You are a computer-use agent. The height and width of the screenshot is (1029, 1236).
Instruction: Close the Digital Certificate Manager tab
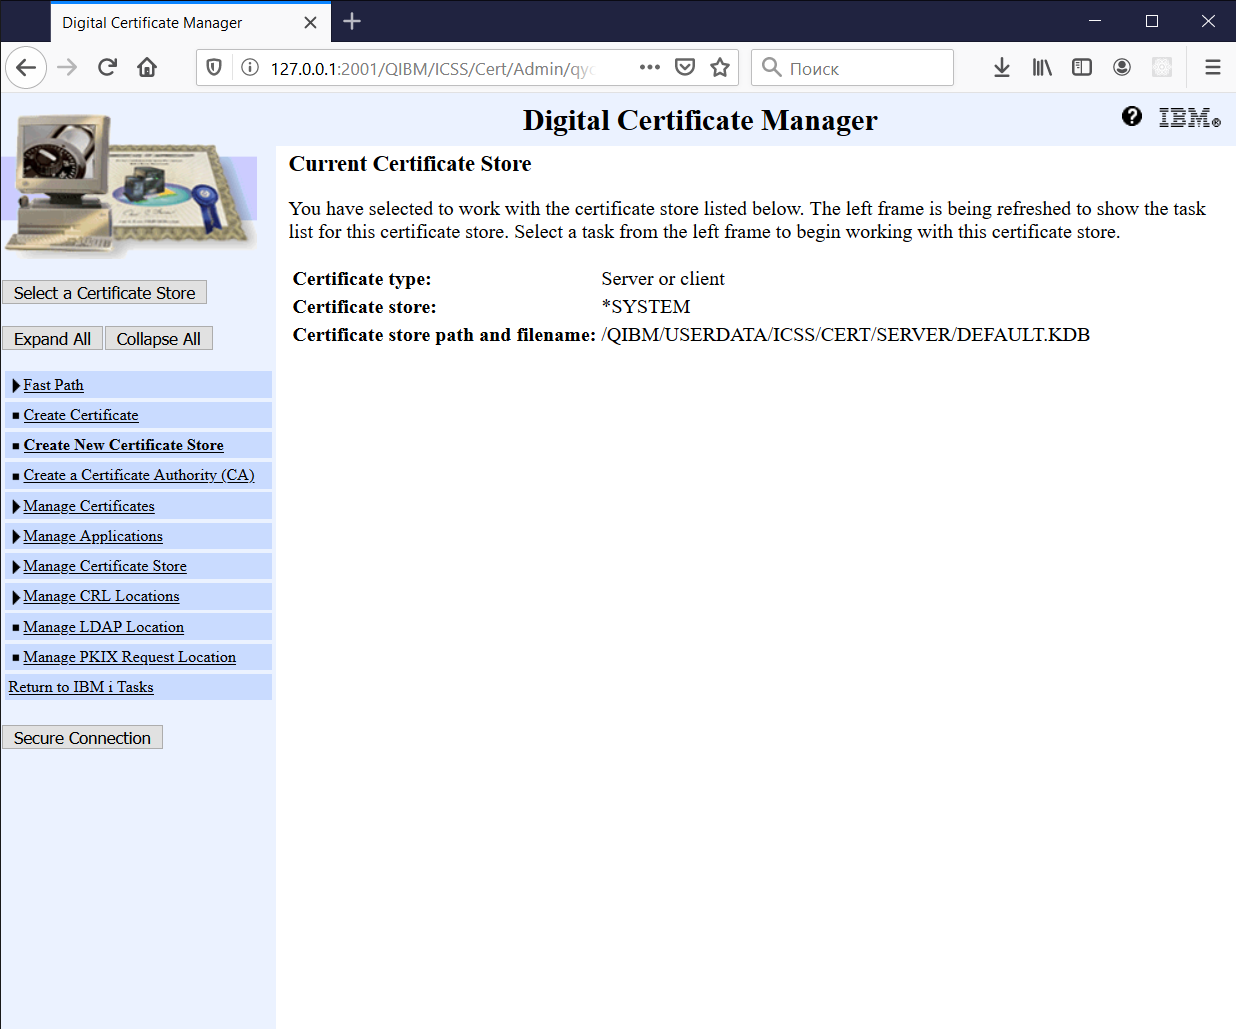[310, 22]
